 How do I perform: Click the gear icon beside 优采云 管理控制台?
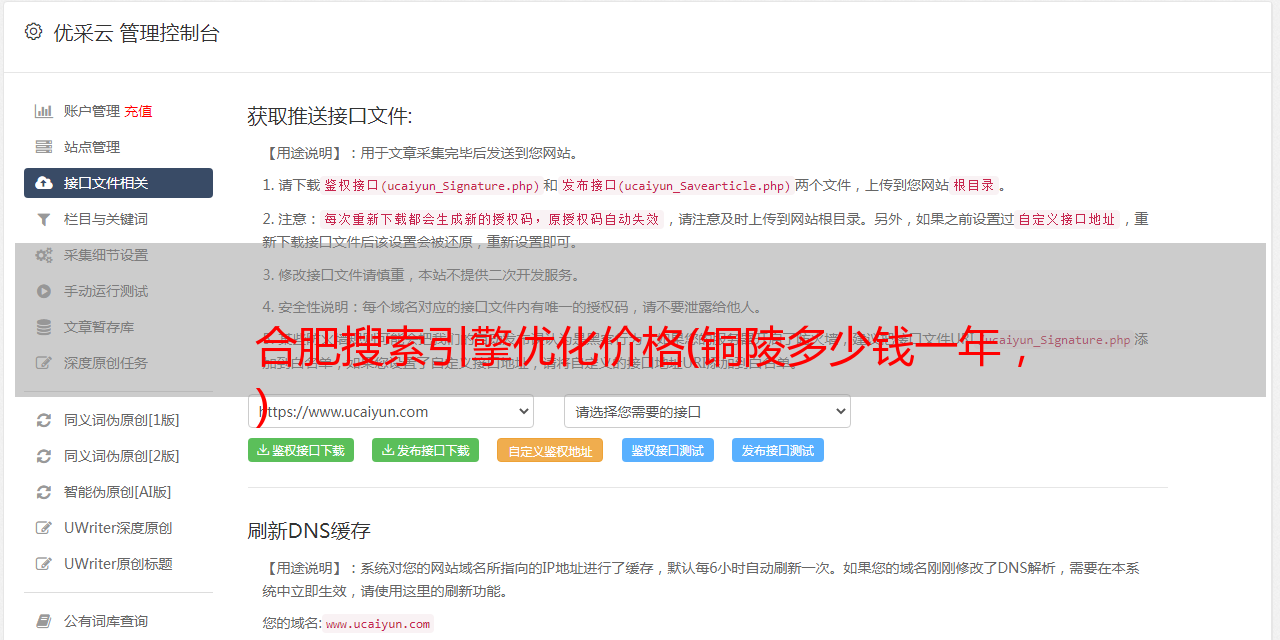pyautogui.click(x=34, y=32)
